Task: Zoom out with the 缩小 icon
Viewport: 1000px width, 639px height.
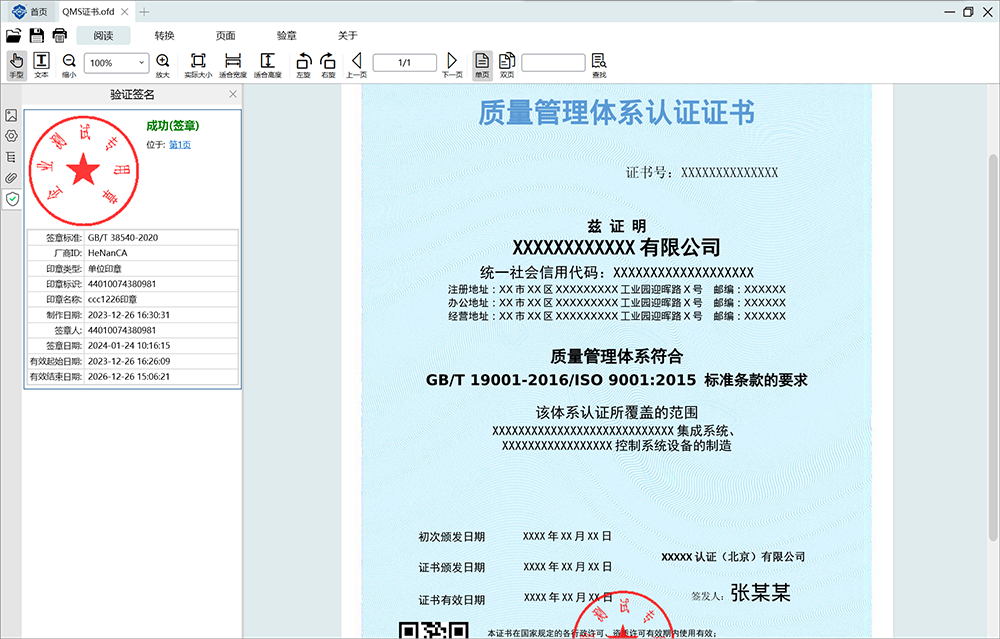Action: pyautogui.click(x=69, y=65)
